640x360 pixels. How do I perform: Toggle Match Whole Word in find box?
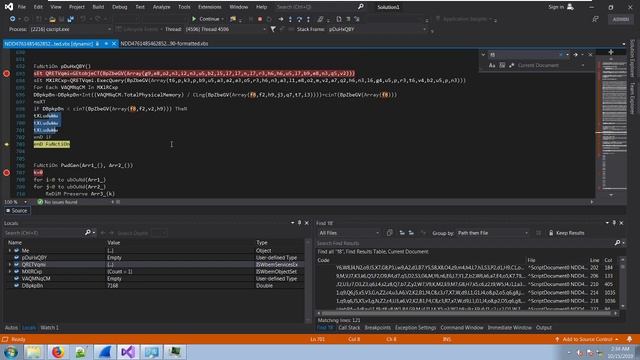click(502, 65)
